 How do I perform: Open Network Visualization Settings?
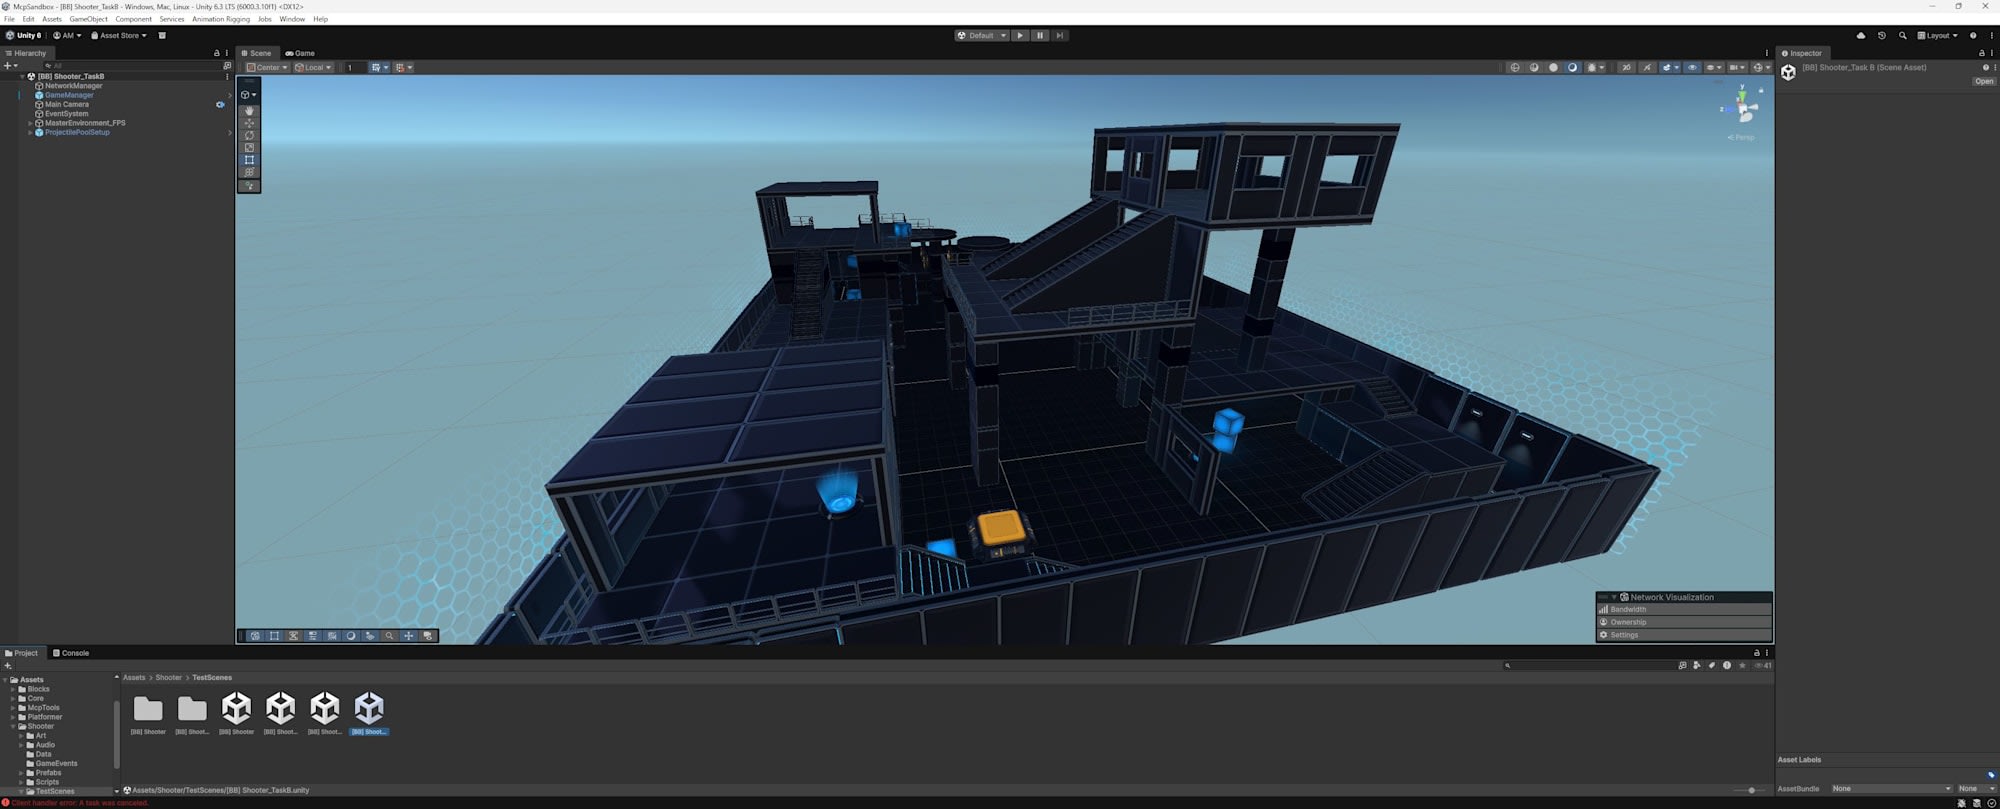pyautogui.click(x=1684, y=635)
